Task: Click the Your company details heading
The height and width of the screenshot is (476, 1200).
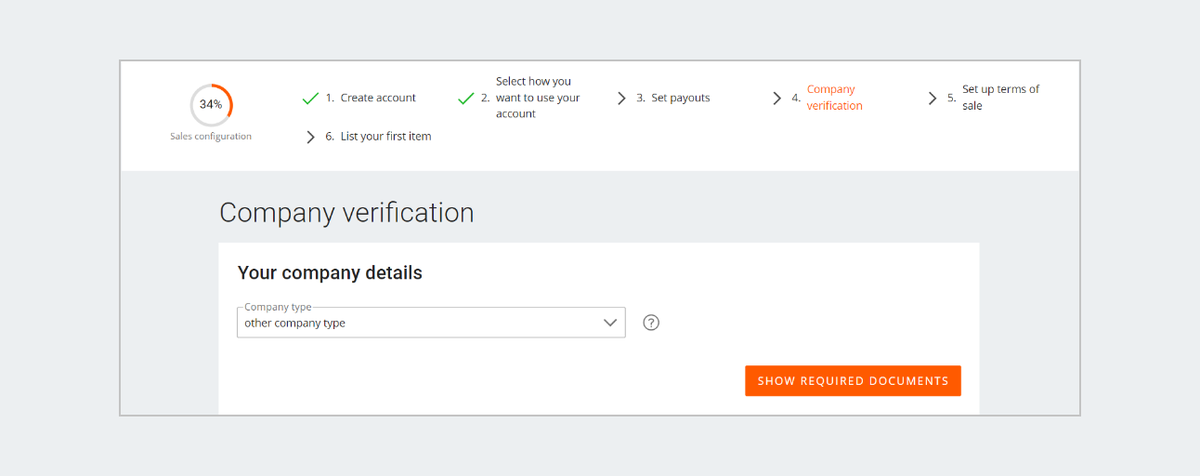Action: pos(330,273)
